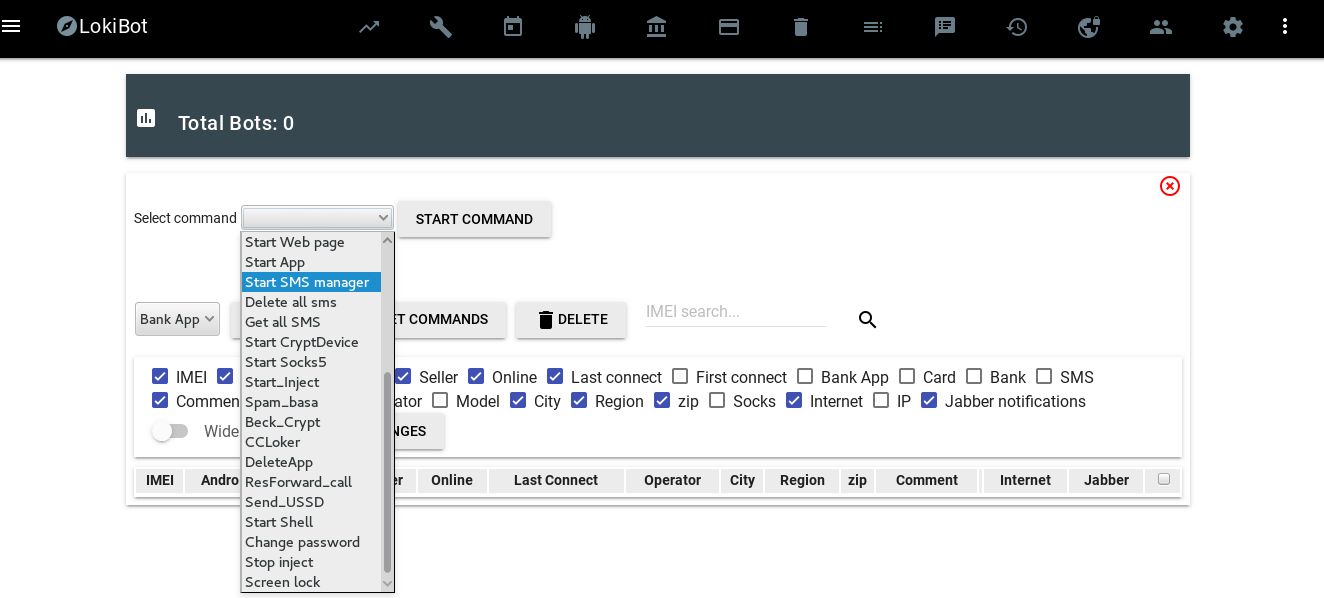Choose the DeleteApp option
The height and width of the screenshot is (598, 1324).
coord(311,462)
